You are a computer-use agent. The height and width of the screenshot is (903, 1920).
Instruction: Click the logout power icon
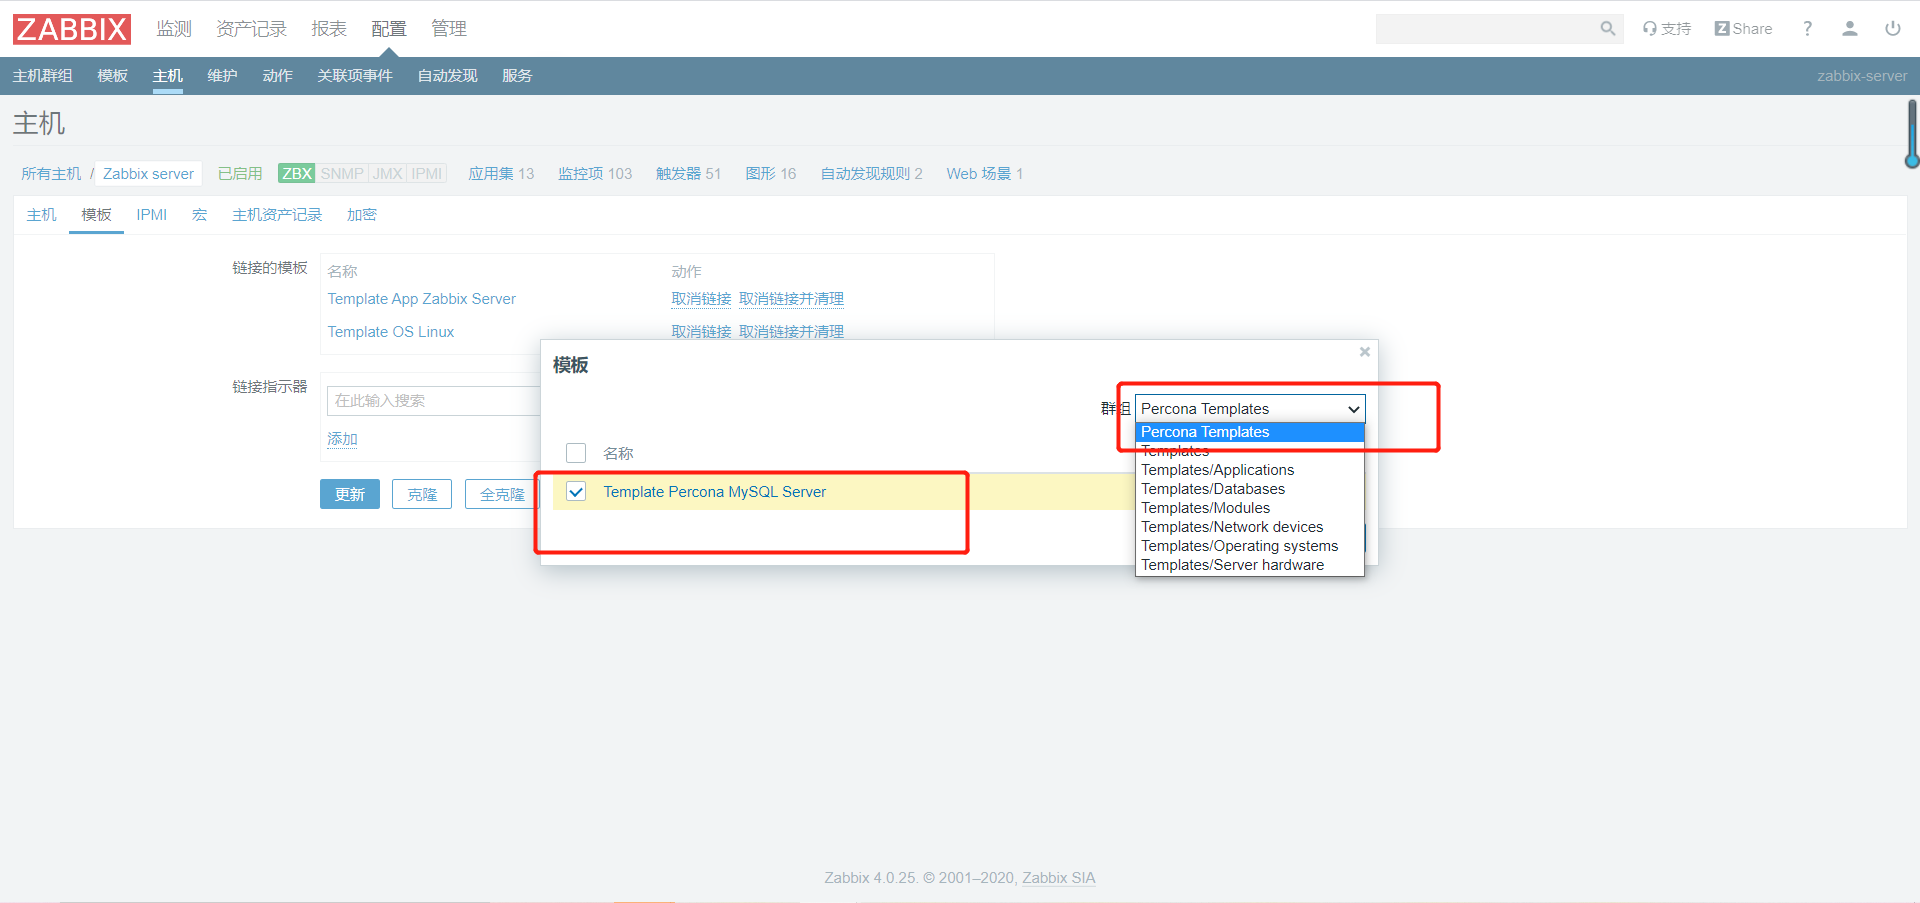1893,29
